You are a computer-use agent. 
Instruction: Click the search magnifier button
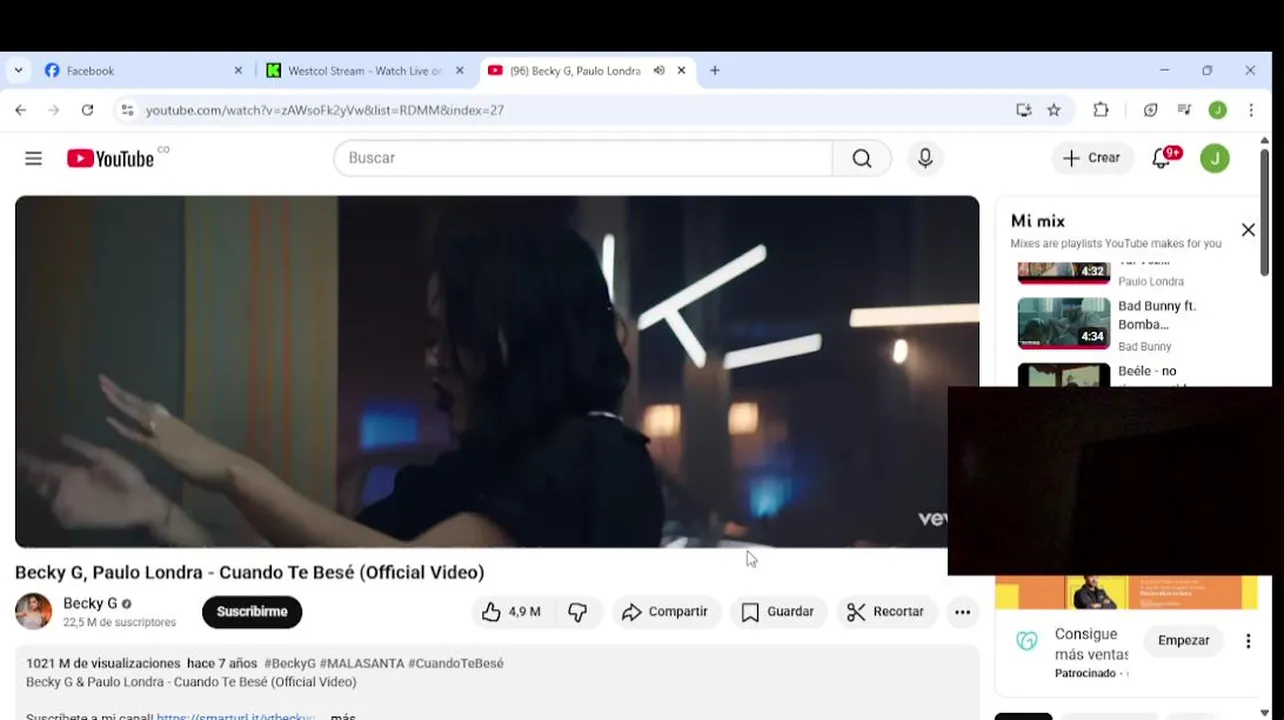[x=862, y=158]
